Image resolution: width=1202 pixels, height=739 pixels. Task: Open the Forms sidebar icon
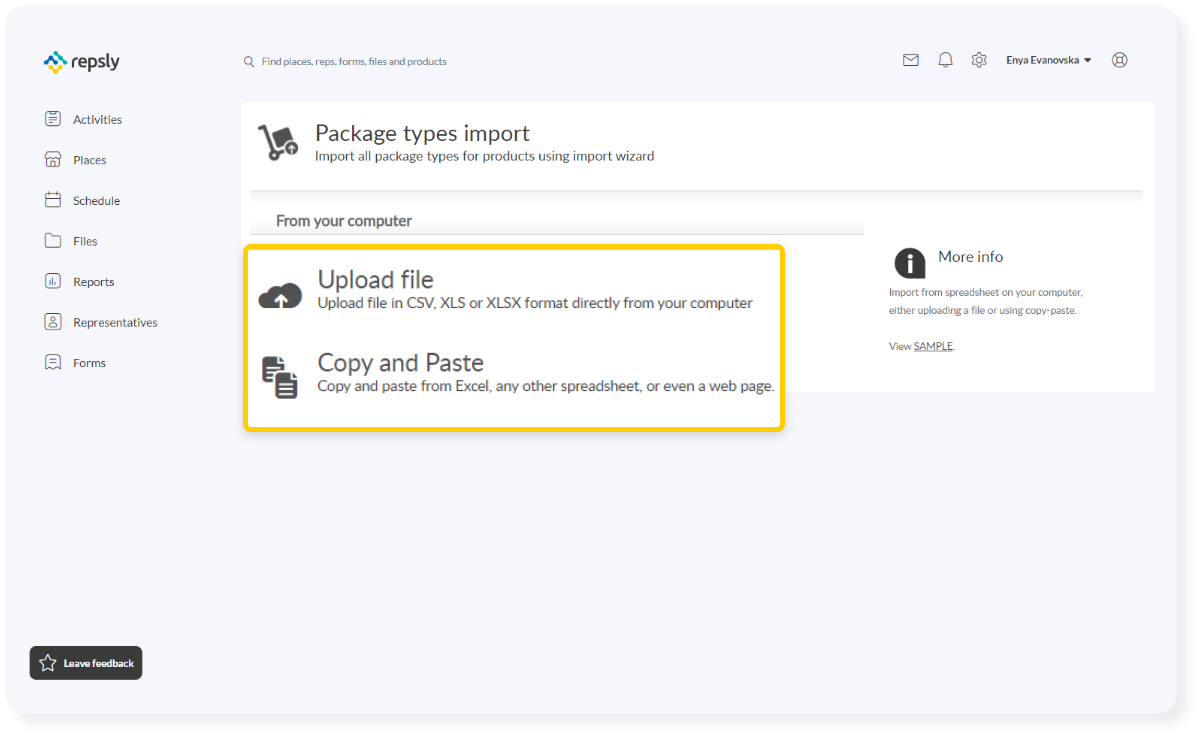[53, 363]
